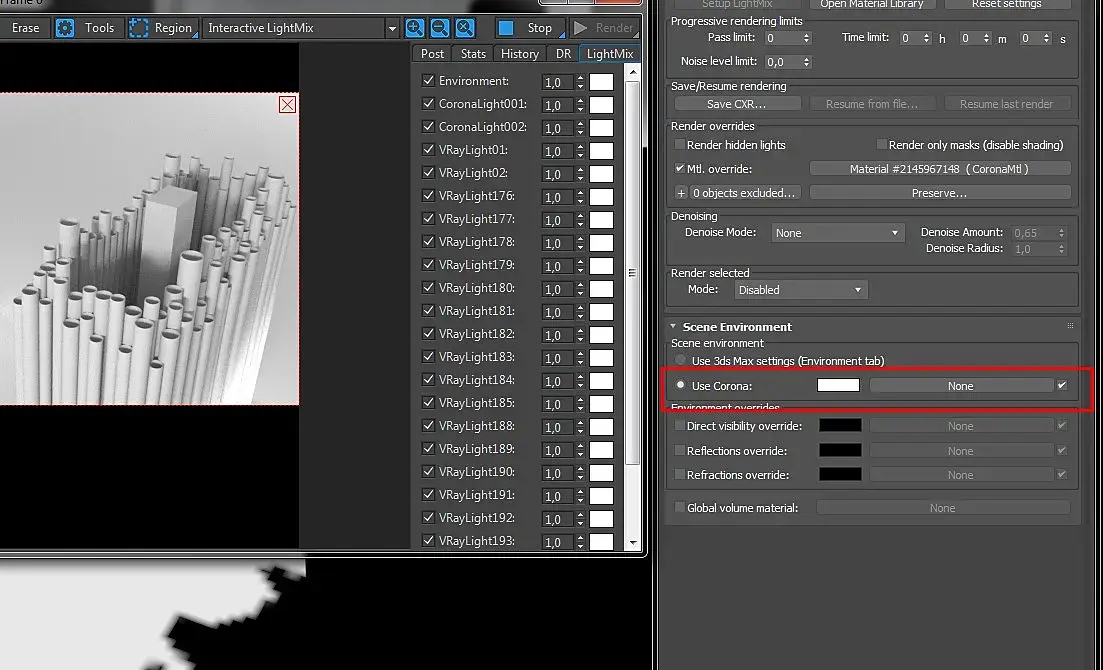The height and width of the screenshot is (670, 1103).
Task: Open the History tab
Action: [x=520, y=53]
